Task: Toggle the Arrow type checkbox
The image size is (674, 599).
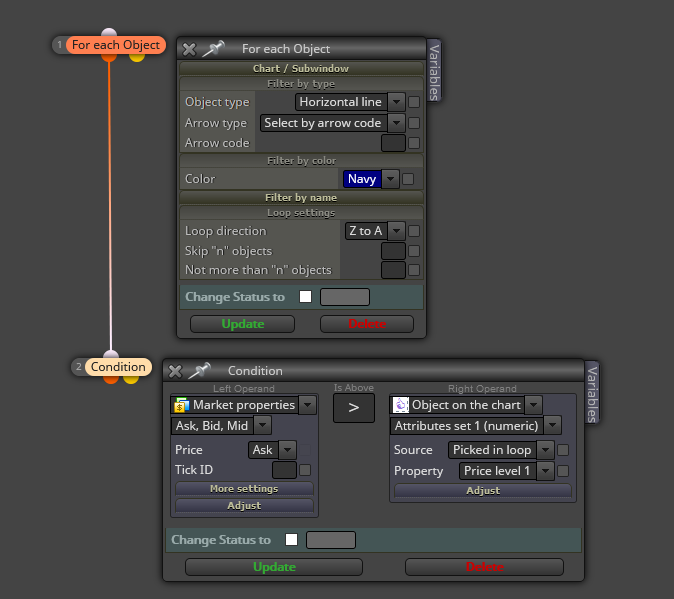Action: tap(414, 123)
